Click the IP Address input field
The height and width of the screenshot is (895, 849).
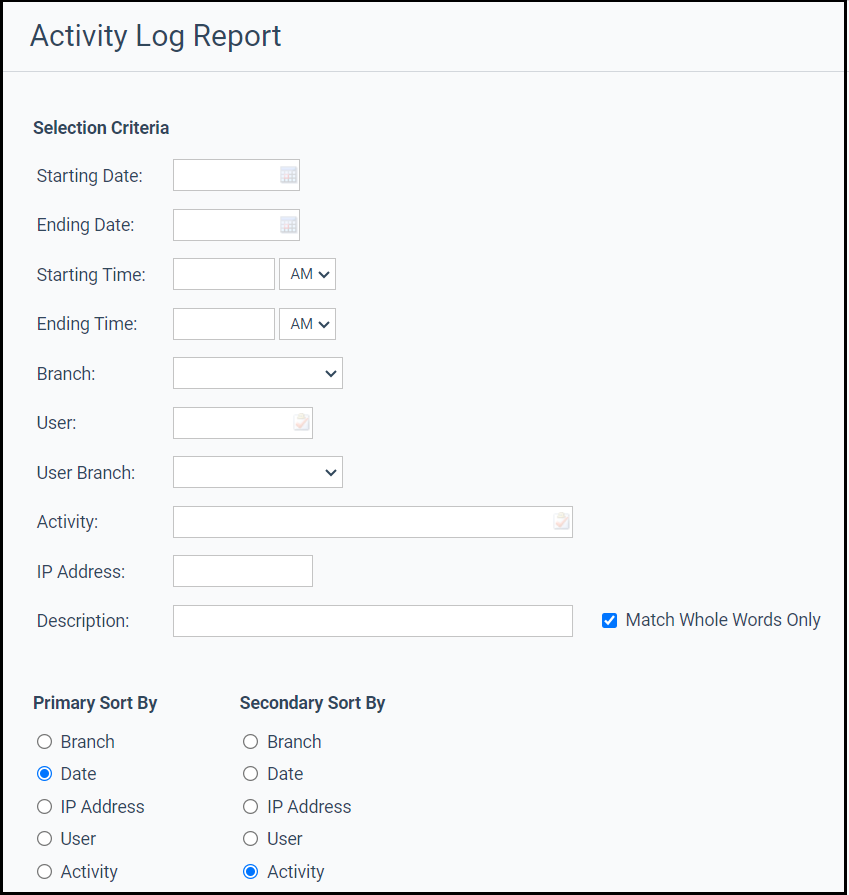[242, 570]
